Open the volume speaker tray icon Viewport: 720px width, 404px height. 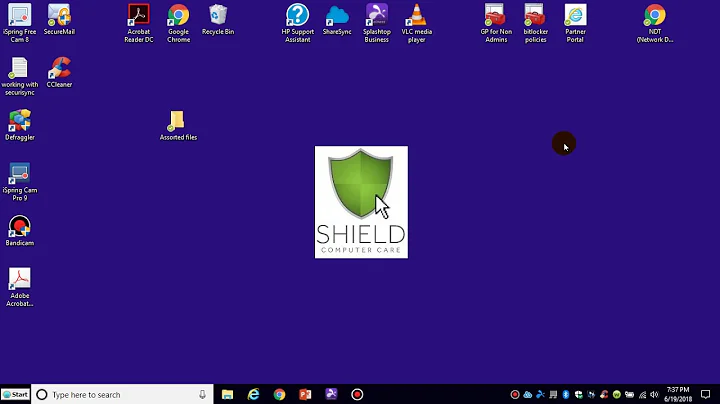tap(654, 394)
